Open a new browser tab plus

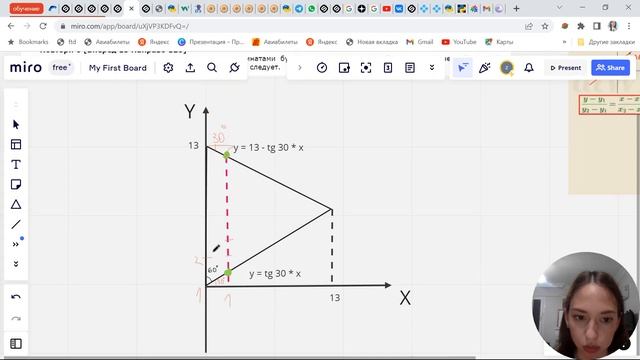(x=516, y=8)
